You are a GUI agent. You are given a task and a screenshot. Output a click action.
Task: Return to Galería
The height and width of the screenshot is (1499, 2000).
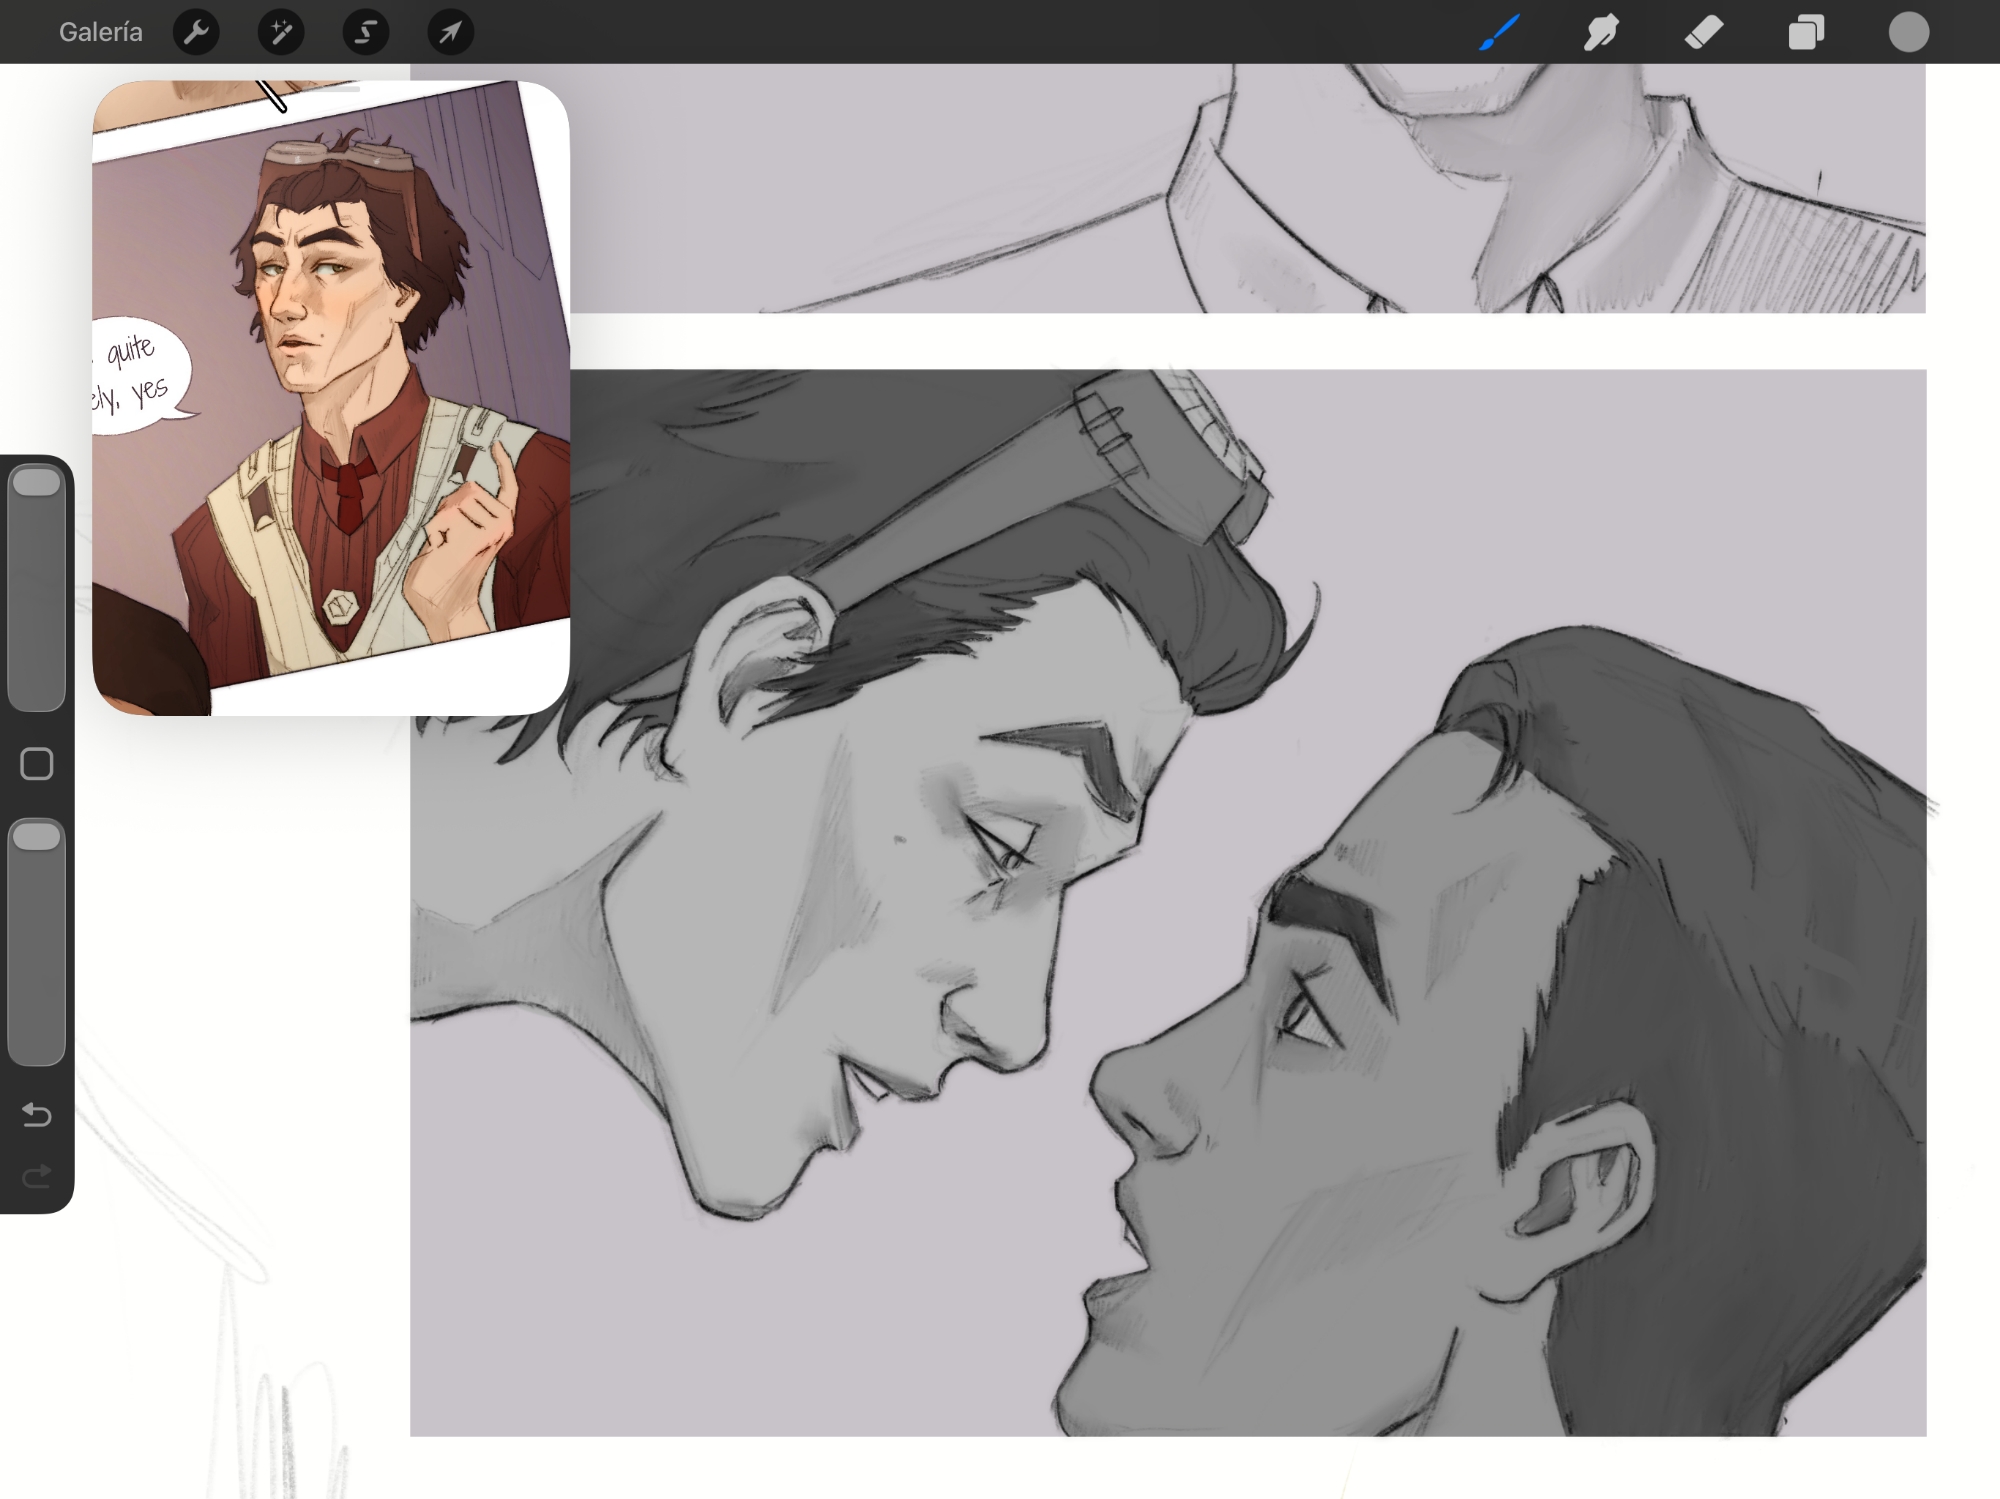[x=100, y=32]
